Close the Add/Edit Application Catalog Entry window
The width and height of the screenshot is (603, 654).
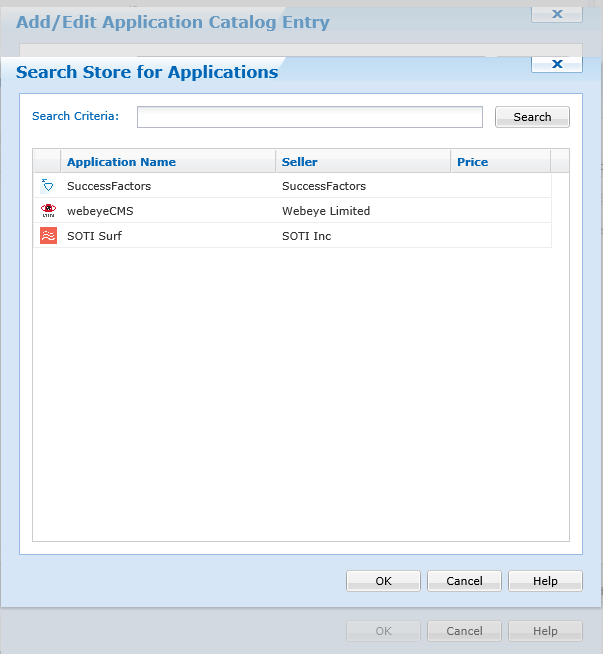click(557, 13)
